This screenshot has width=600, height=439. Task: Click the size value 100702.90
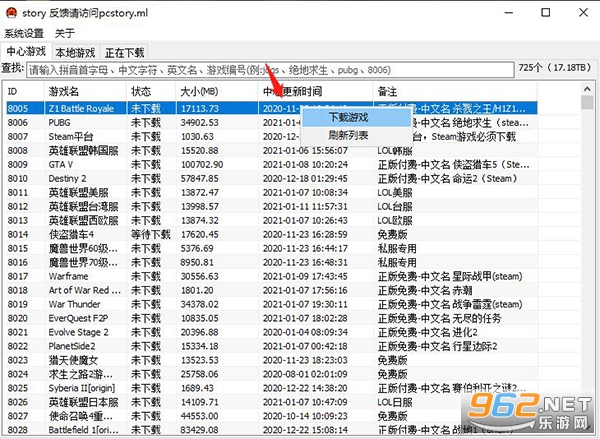[x=202, y=165]
